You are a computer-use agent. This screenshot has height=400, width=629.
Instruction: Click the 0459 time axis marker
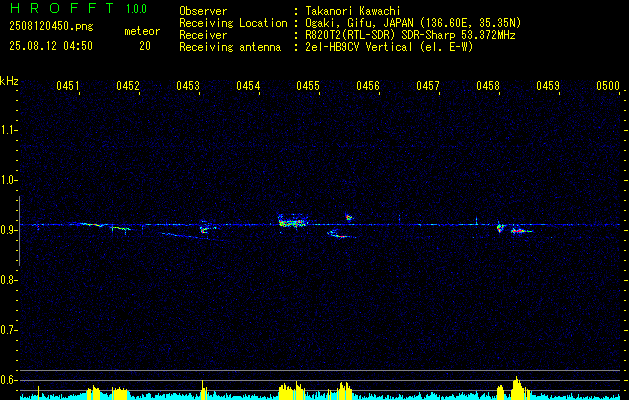coord(548,85)
